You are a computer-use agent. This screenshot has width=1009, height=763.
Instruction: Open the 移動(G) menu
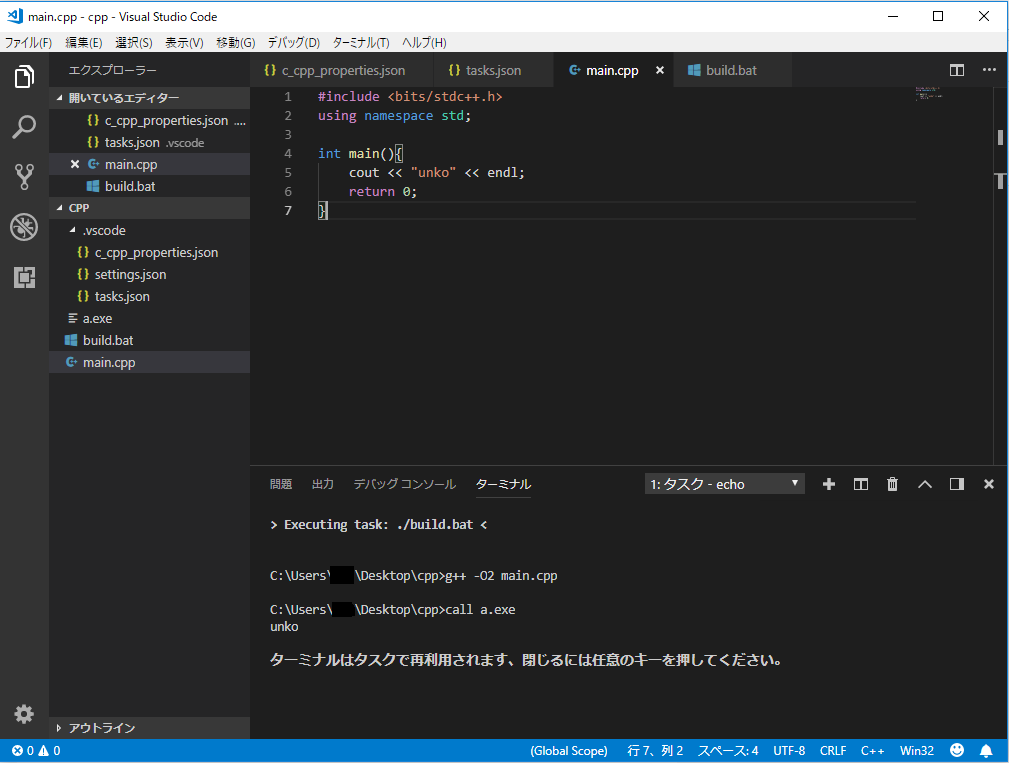click(236, 42)
